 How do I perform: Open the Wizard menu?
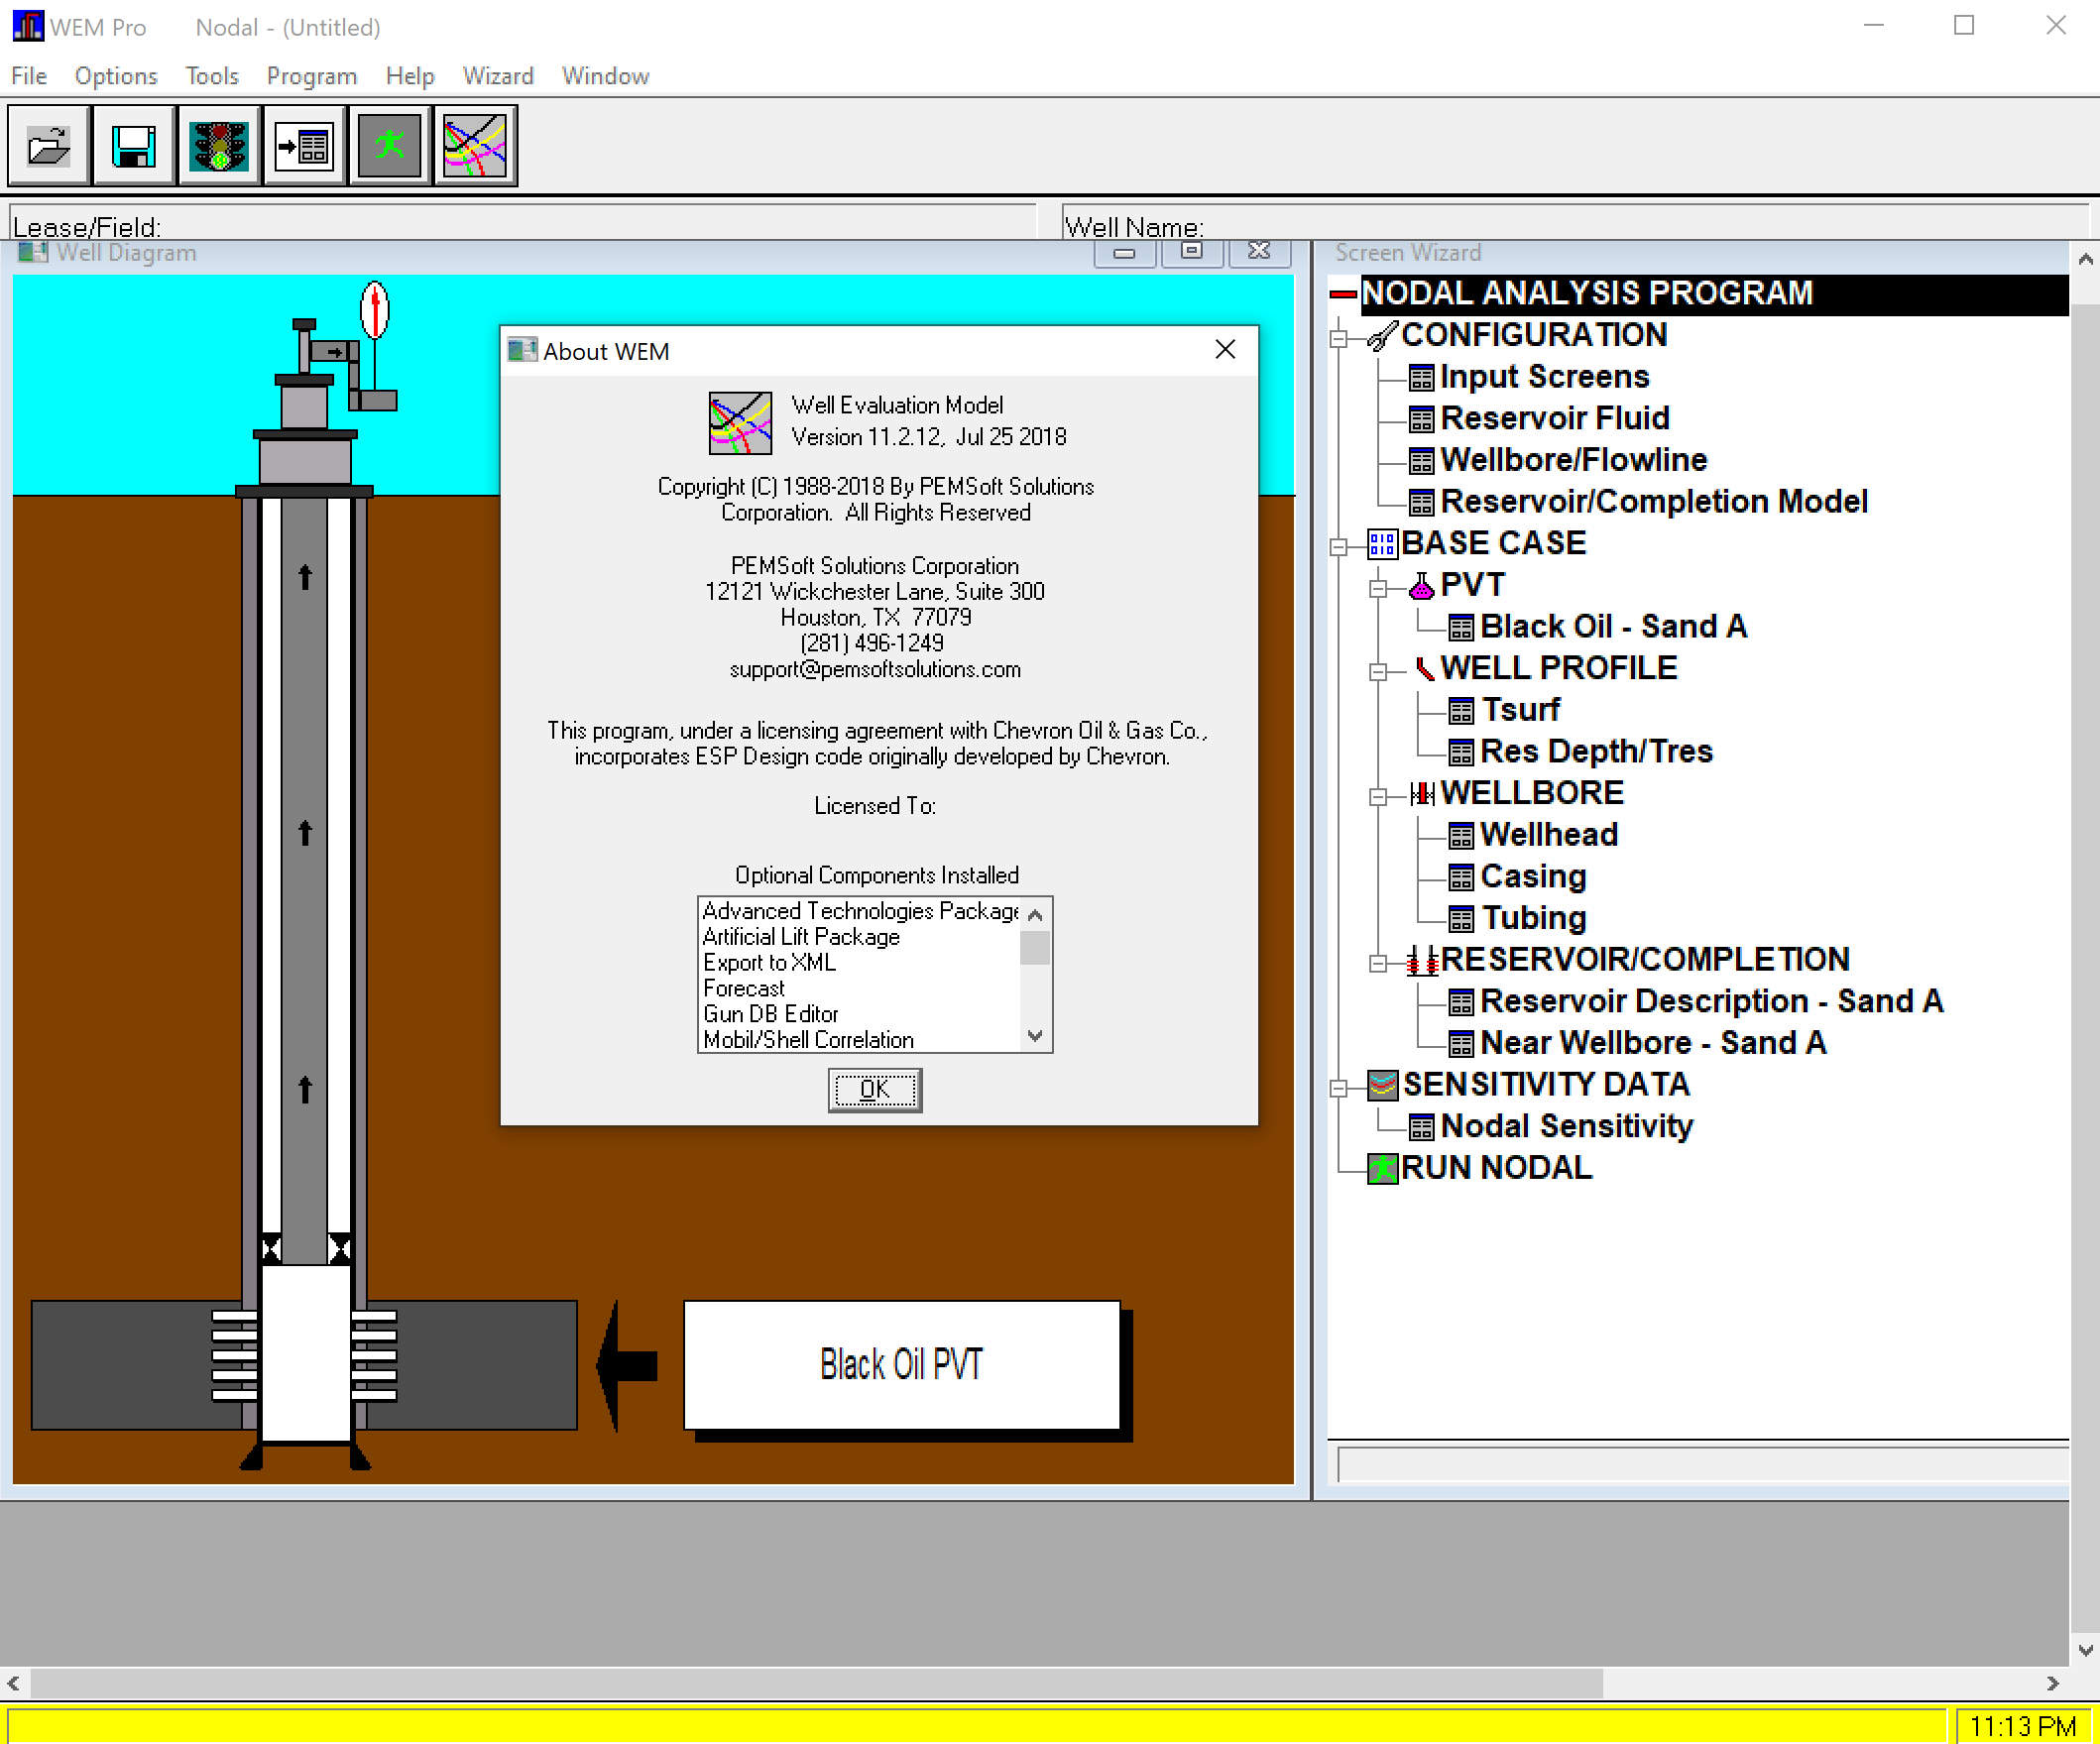tap(497, 76)
